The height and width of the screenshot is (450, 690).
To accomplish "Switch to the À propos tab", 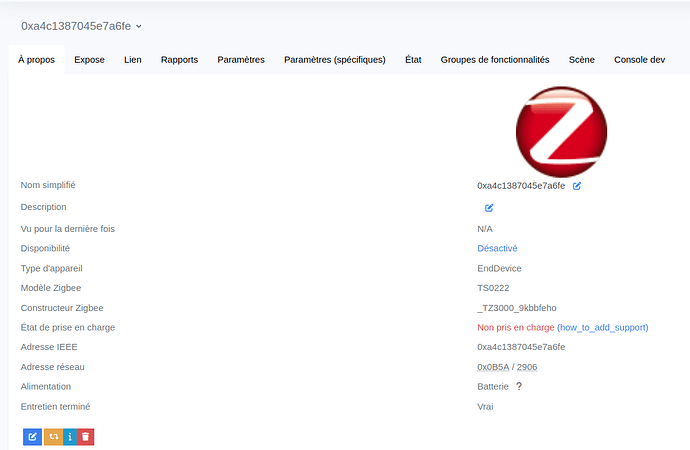I will [37, 60].
